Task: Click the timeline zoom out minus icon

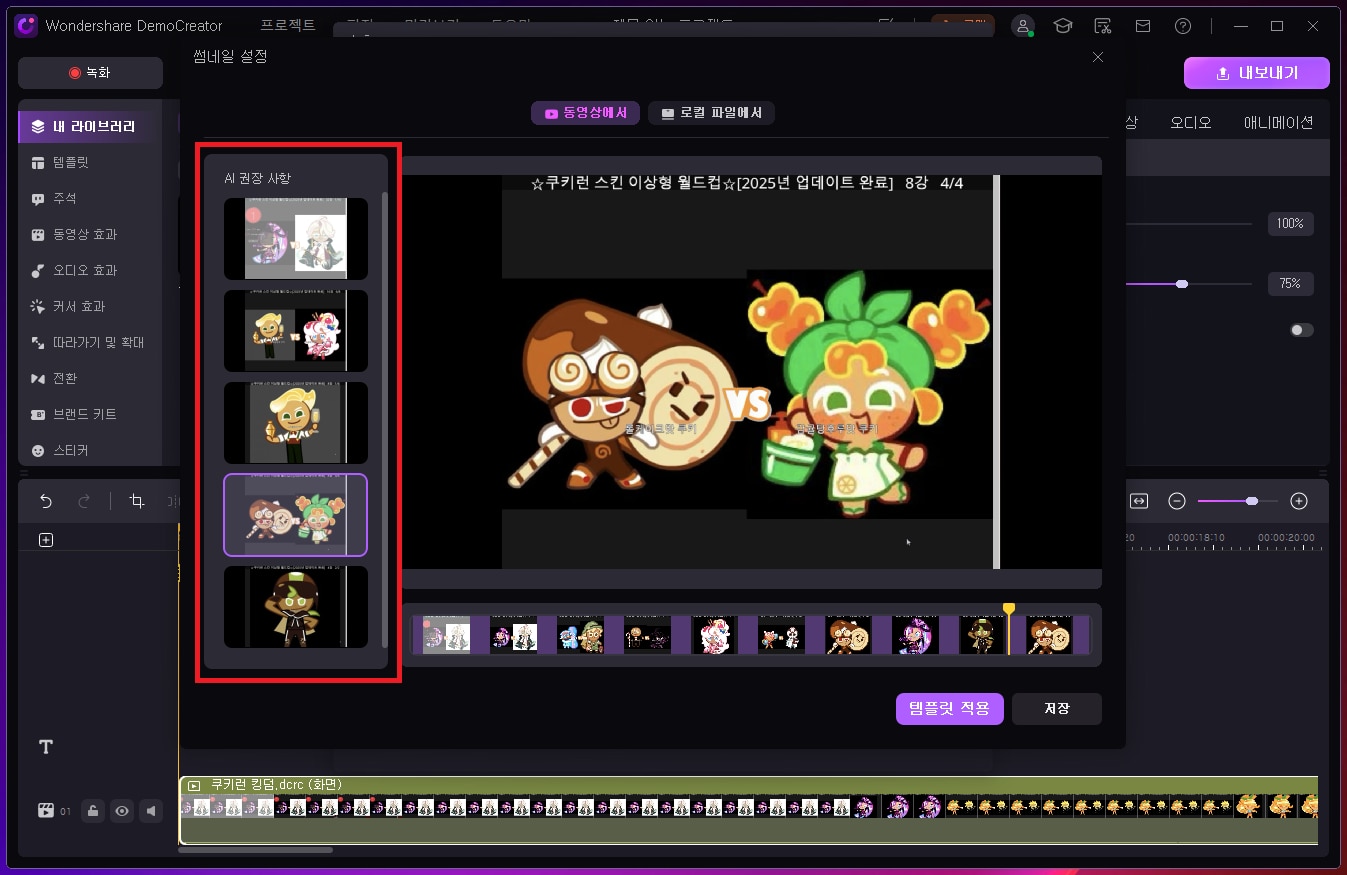Action: coord(1177,501)
